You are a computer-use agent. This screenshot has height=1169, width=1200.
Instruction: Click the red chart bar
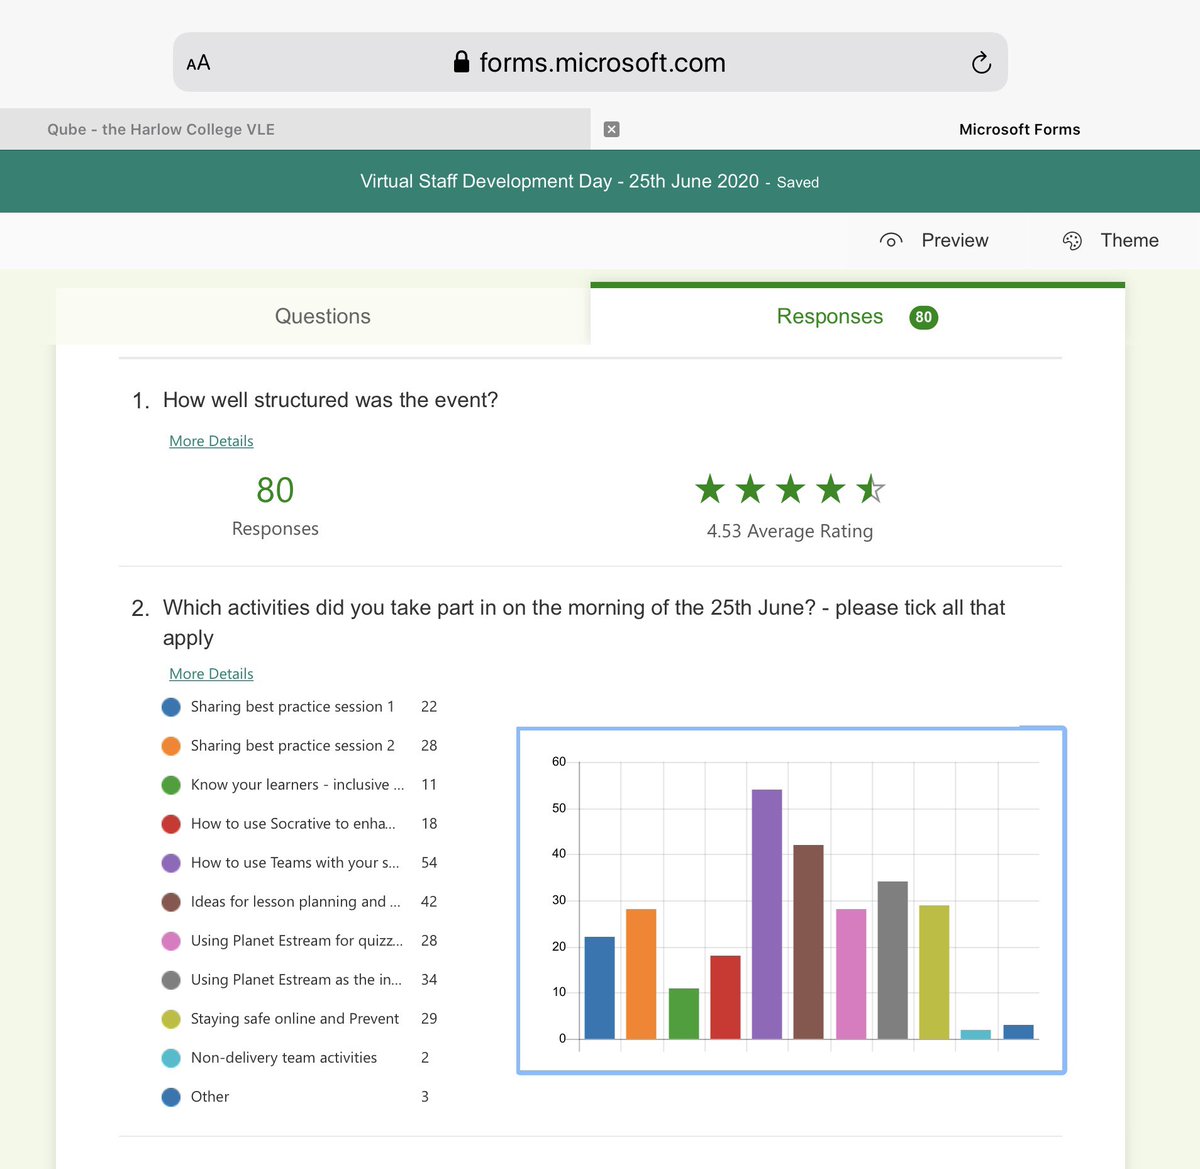coord(726,997)
